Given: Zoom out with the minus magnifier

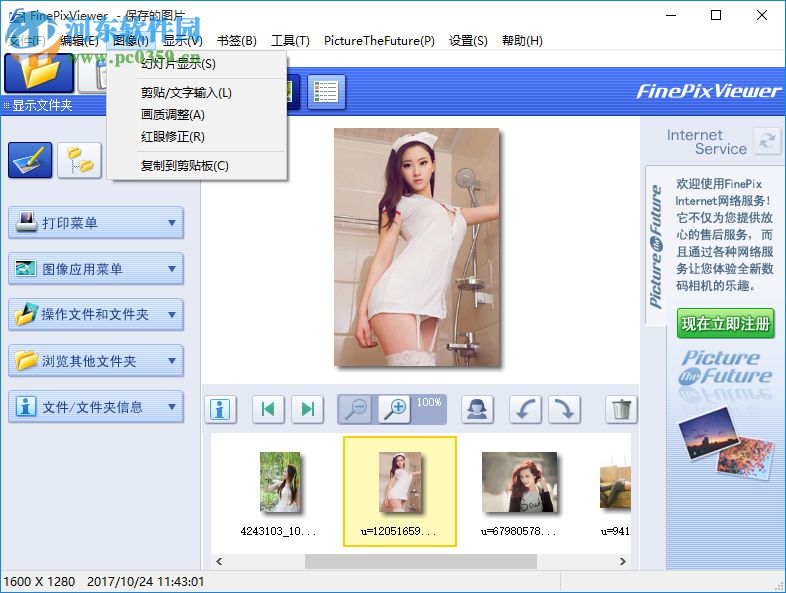Looking at the screenshot, I should [x=357, y=410].
